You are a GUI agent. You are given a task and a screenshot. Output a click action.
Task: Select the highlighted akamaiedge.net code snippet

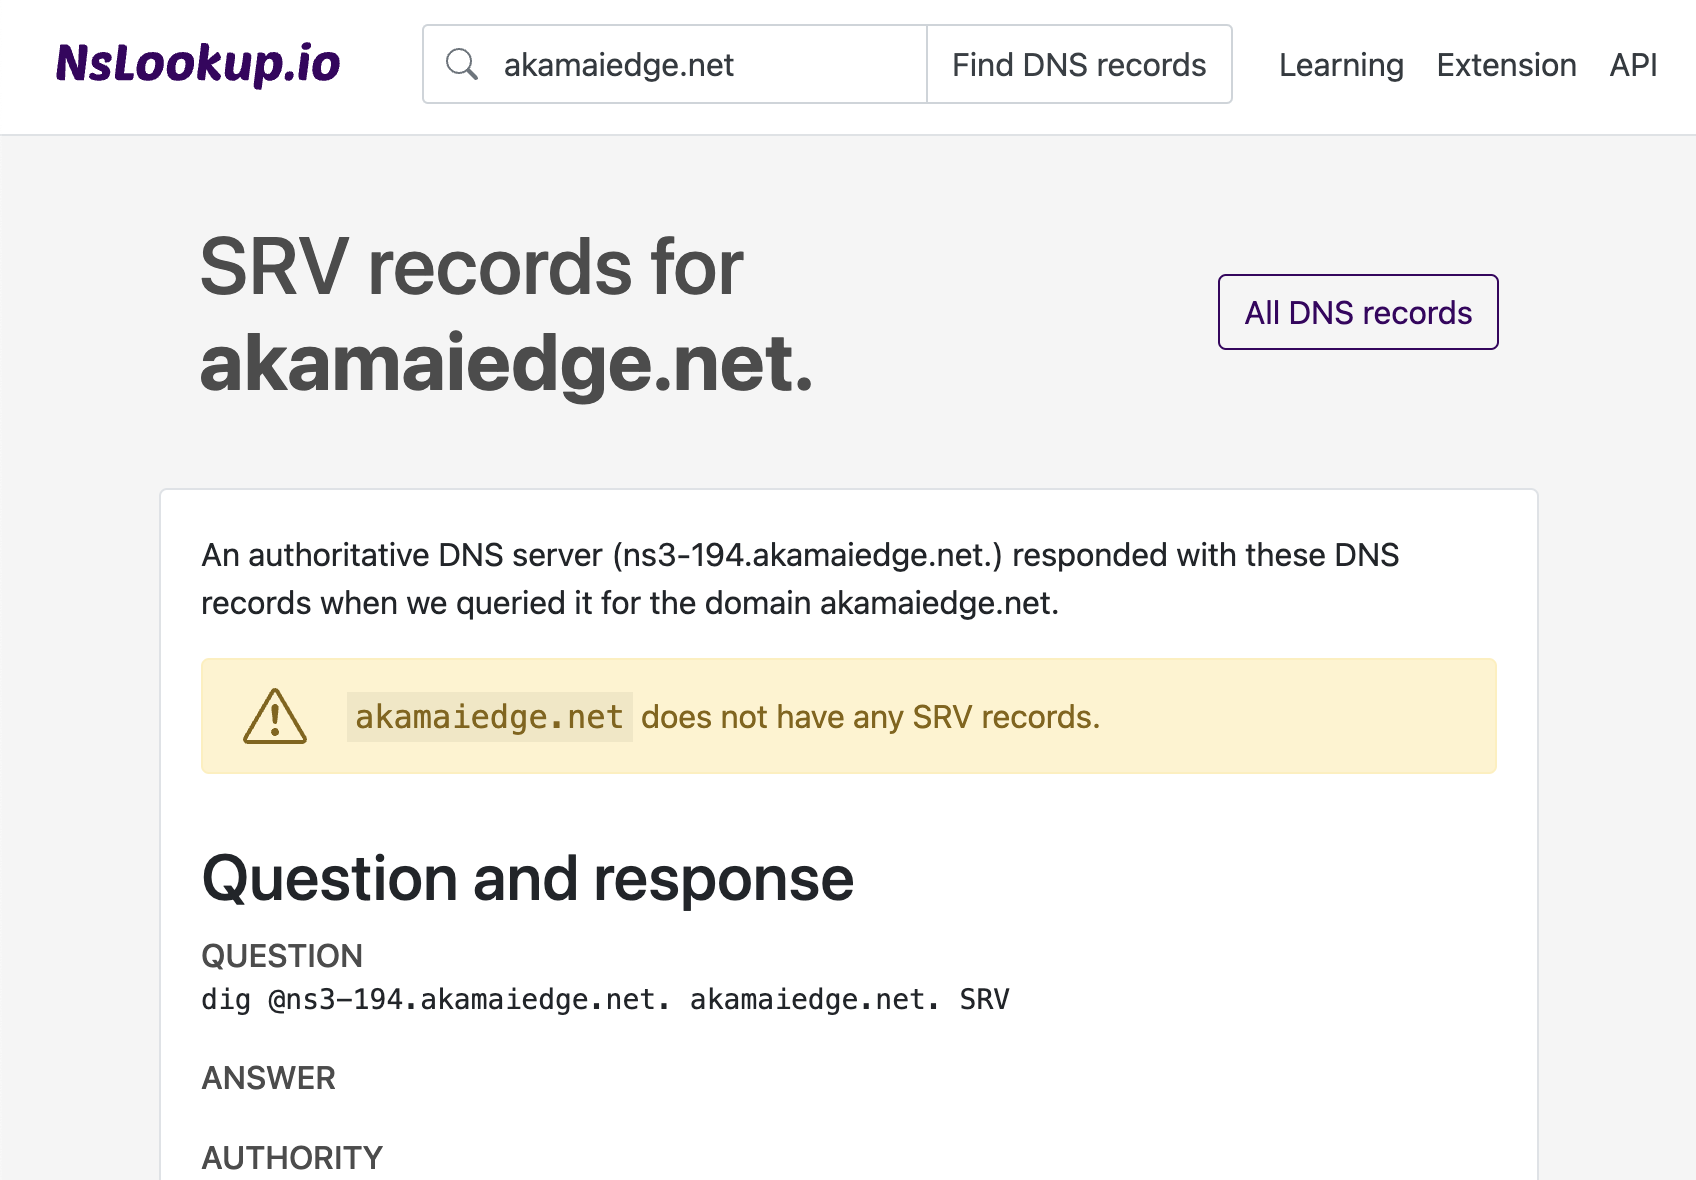click(x=489, y=716)
